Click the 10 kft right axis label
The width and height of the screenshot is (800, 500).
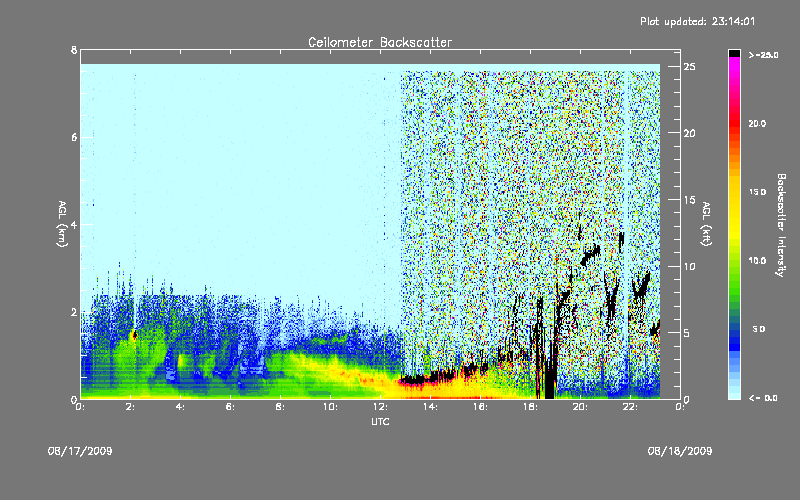689,266
